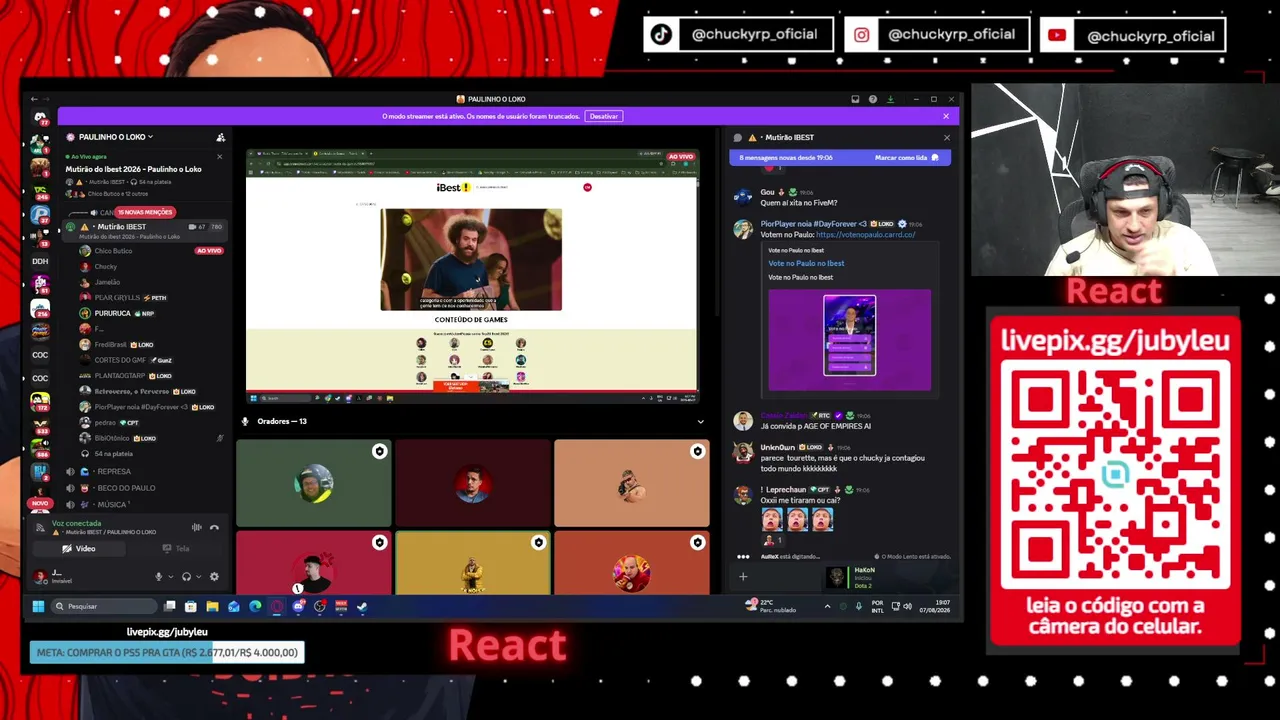
Task: Click the Discord update download icon
Action: (890, 99)
